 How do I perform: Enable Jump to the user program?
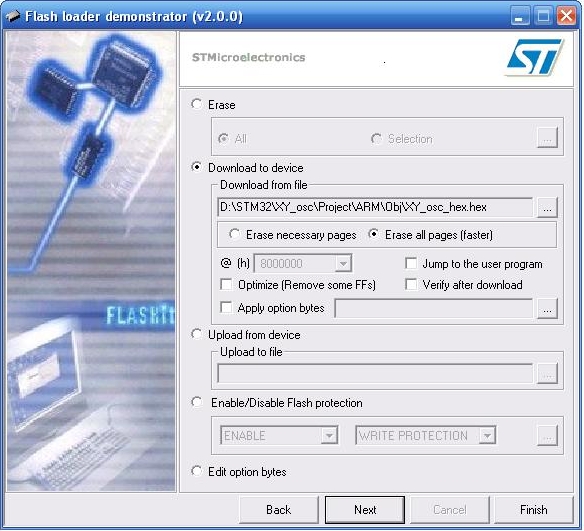click(411, 264)
